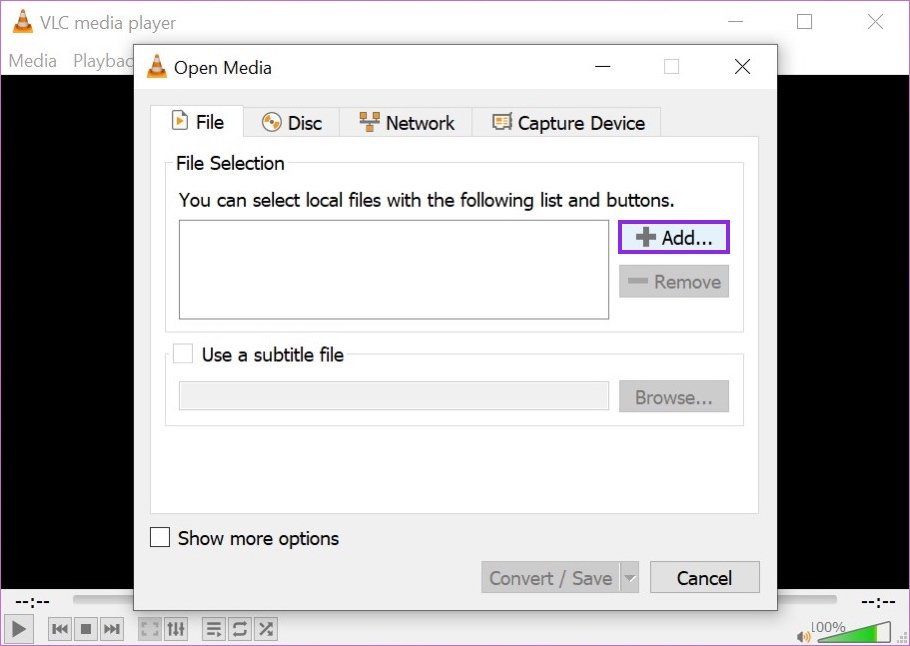Expand Convert / Save dropdown arrow
910x646 pixels.
click(630, 578)
